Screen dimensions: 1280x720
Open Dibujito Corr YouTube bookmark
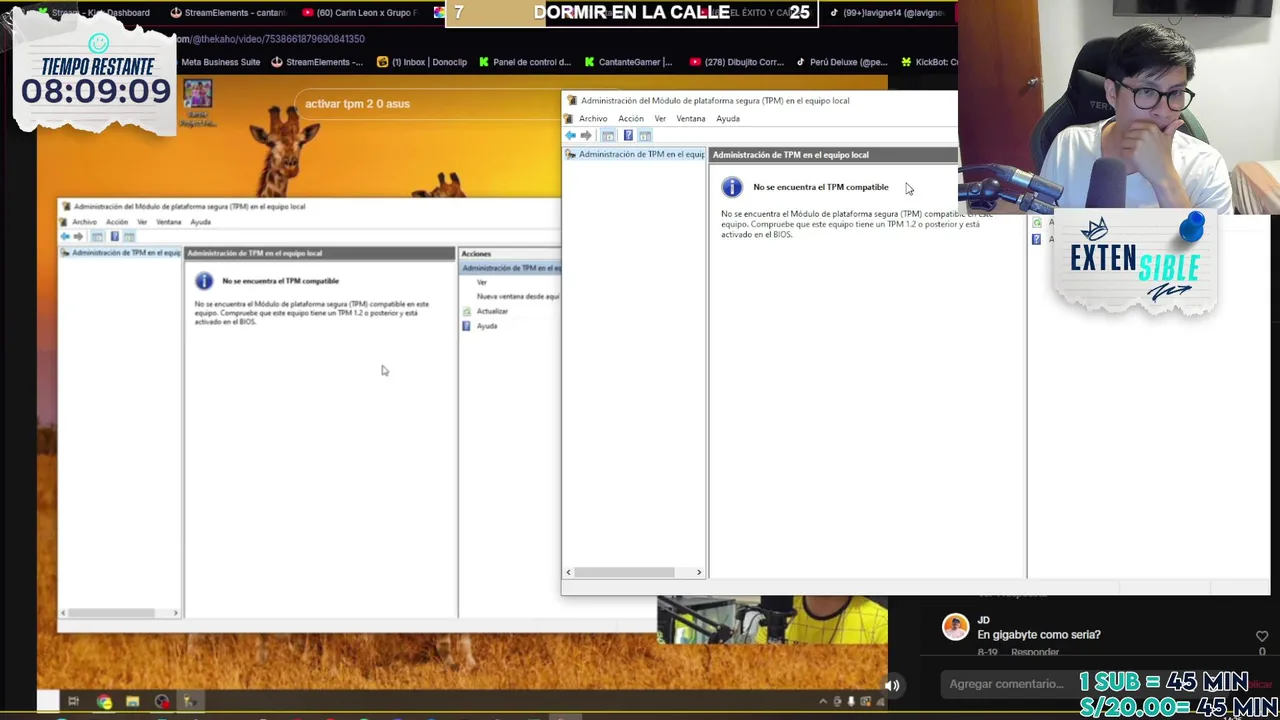coord(737,62)
